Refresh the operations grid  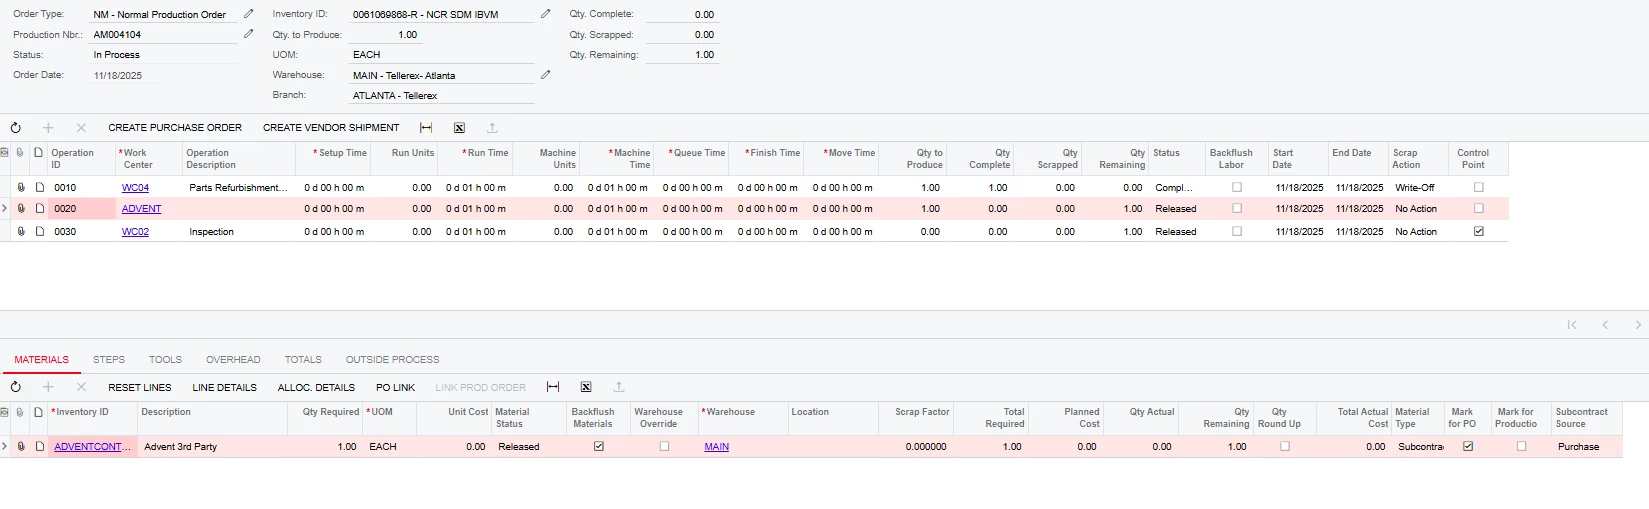(16, 128)
